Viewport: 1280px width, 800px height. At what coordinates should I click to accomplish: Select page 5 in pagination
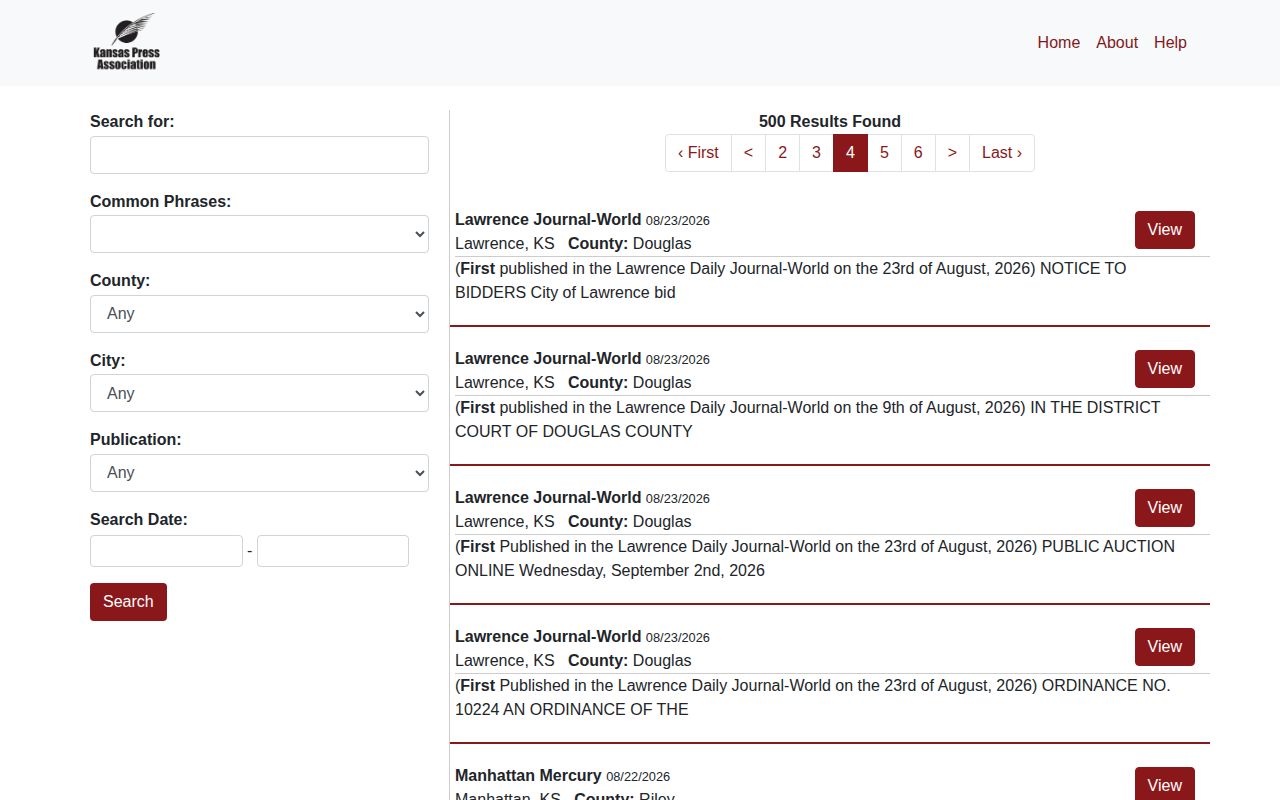(884, 153)
